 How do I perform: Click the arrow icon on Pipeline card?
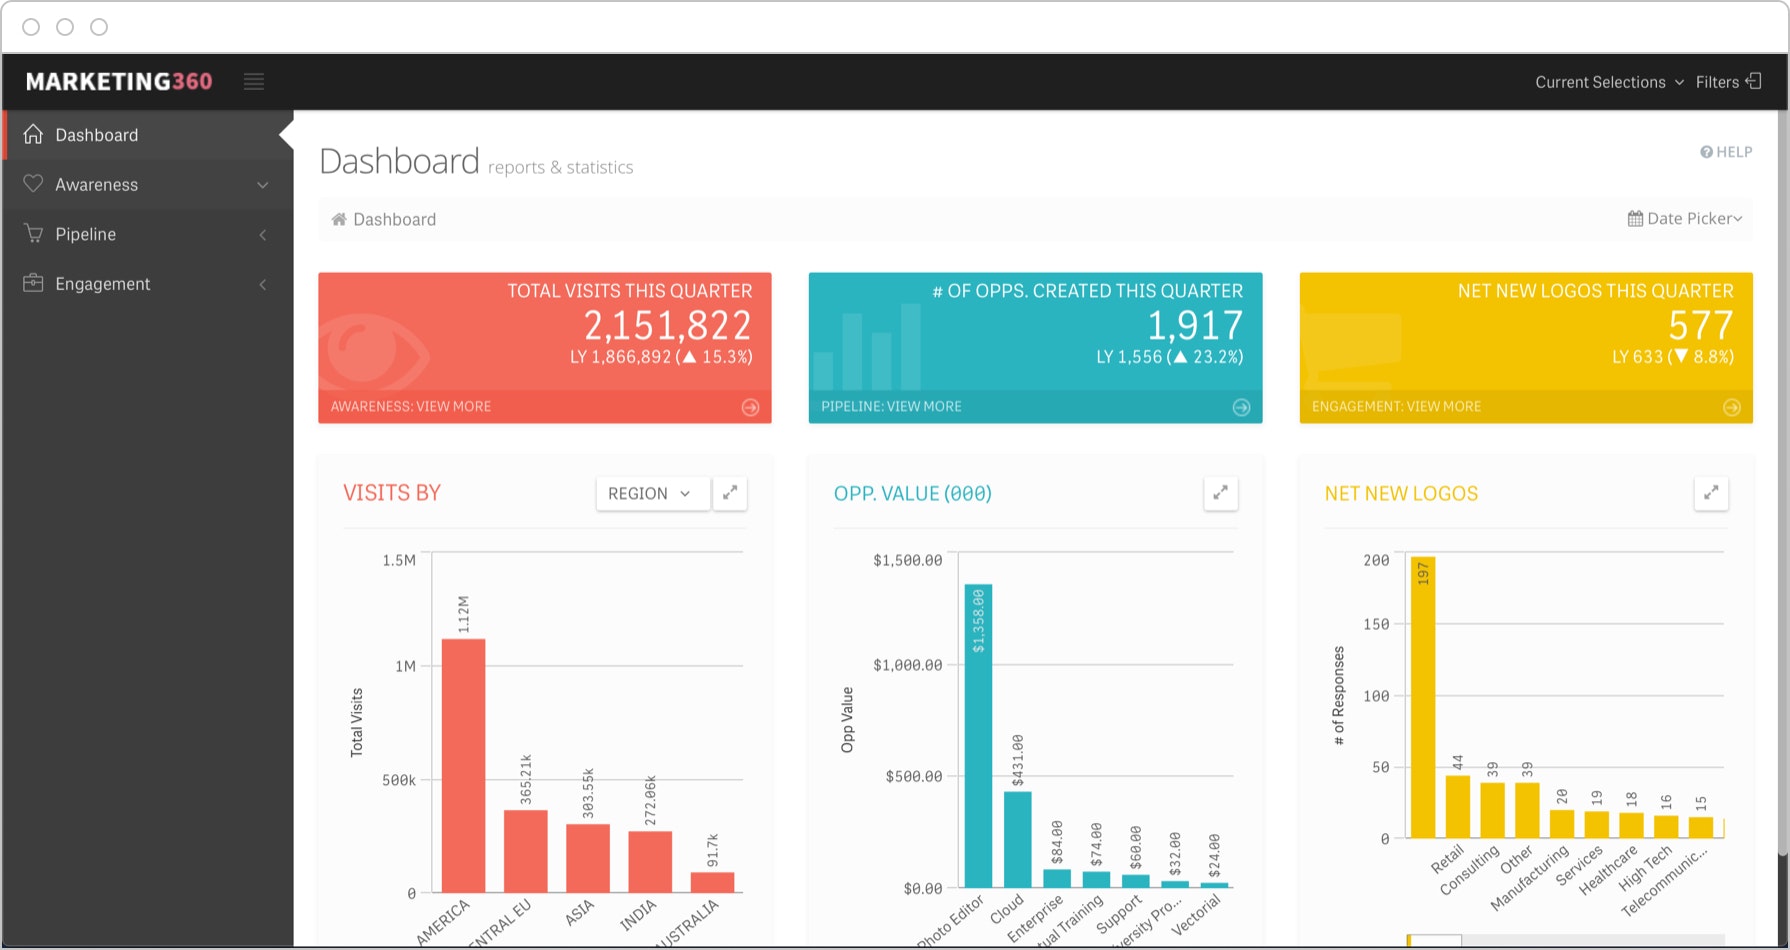pos(1241,407)
